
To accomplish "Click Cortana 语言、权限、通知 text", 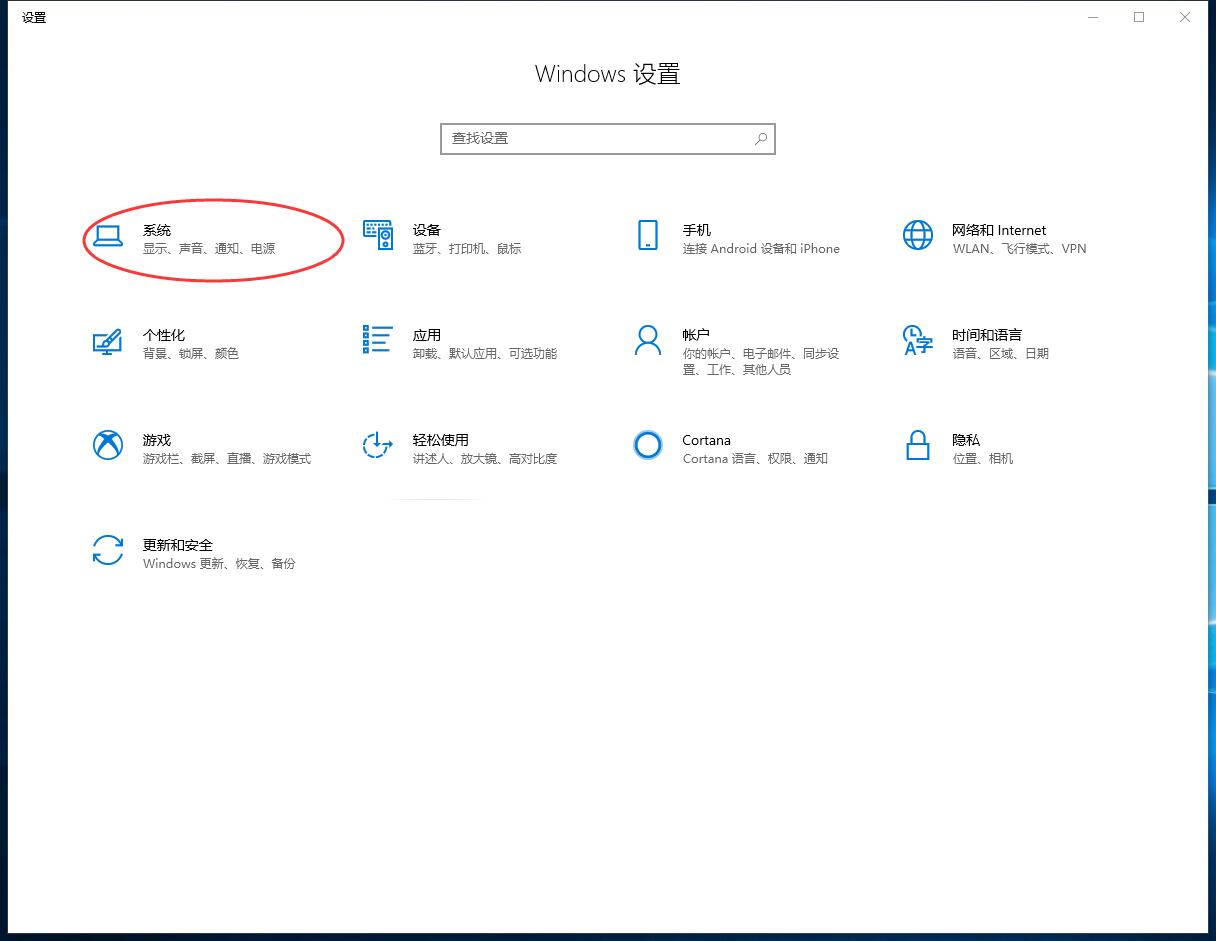I will (755, 459).
